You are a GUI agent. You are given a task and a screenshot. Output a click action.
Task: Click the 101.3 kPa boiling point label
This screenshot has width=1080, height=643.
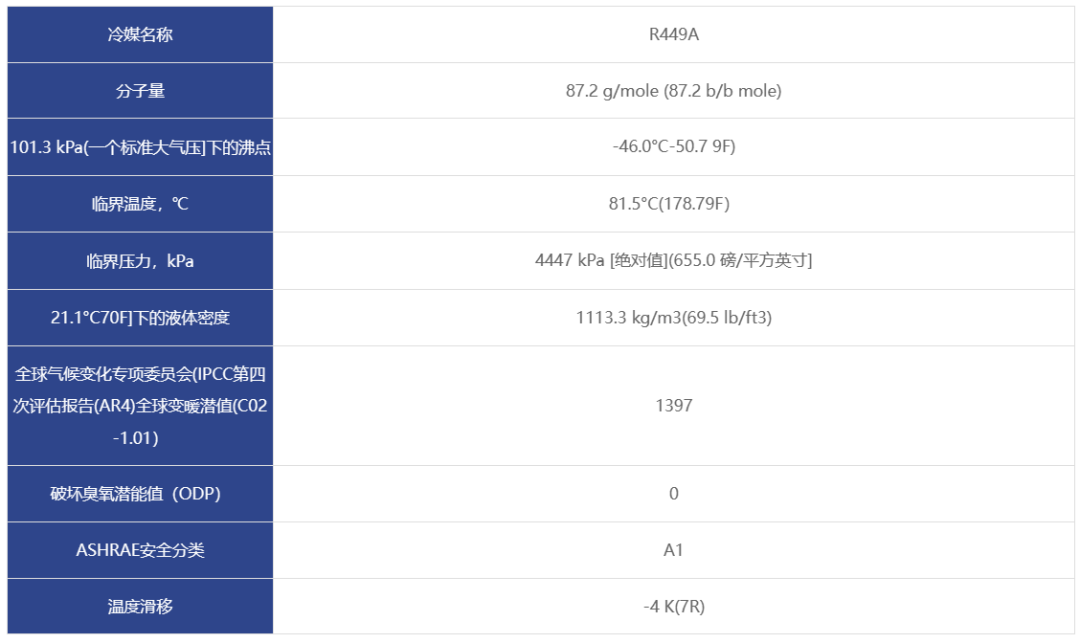click(140, 148)
